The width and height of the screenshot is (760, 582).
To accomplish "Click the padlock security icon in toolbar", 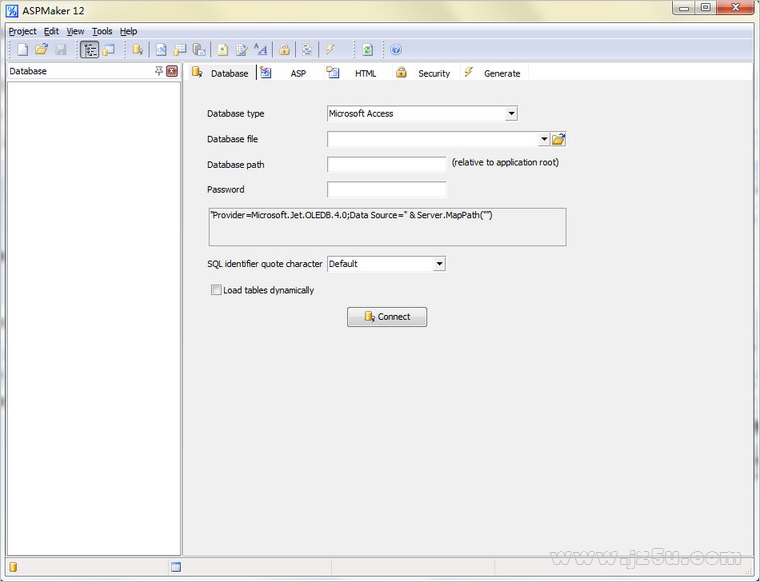I will pyautogui.click(x=285, y=49).
